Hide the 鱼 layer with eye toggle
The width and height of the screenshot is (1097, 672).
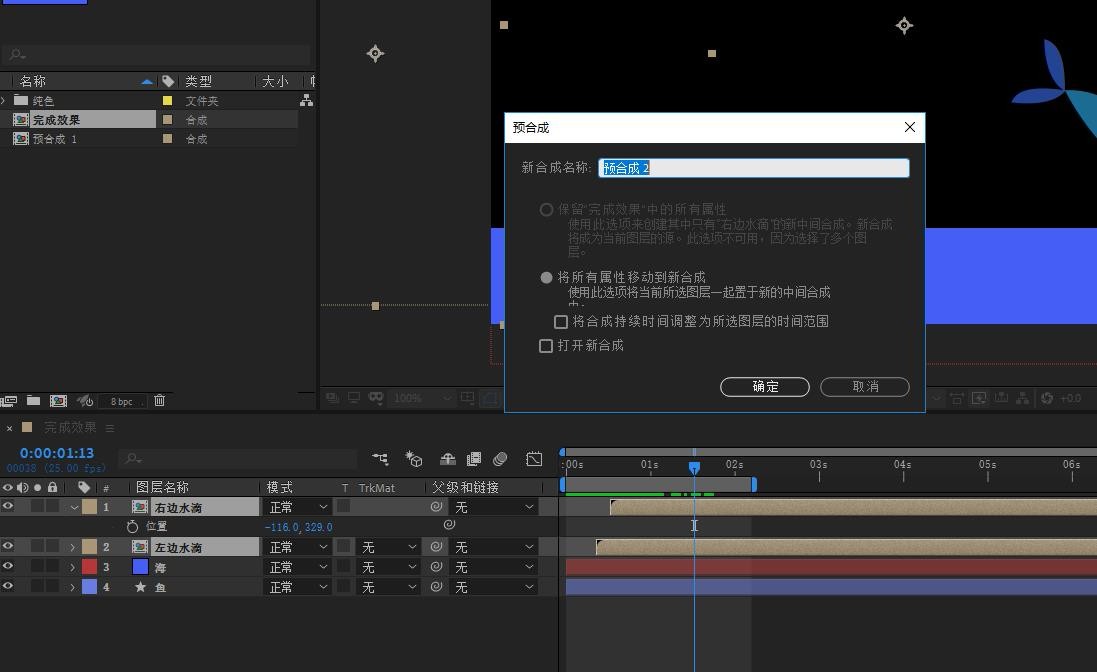point(8,587)
